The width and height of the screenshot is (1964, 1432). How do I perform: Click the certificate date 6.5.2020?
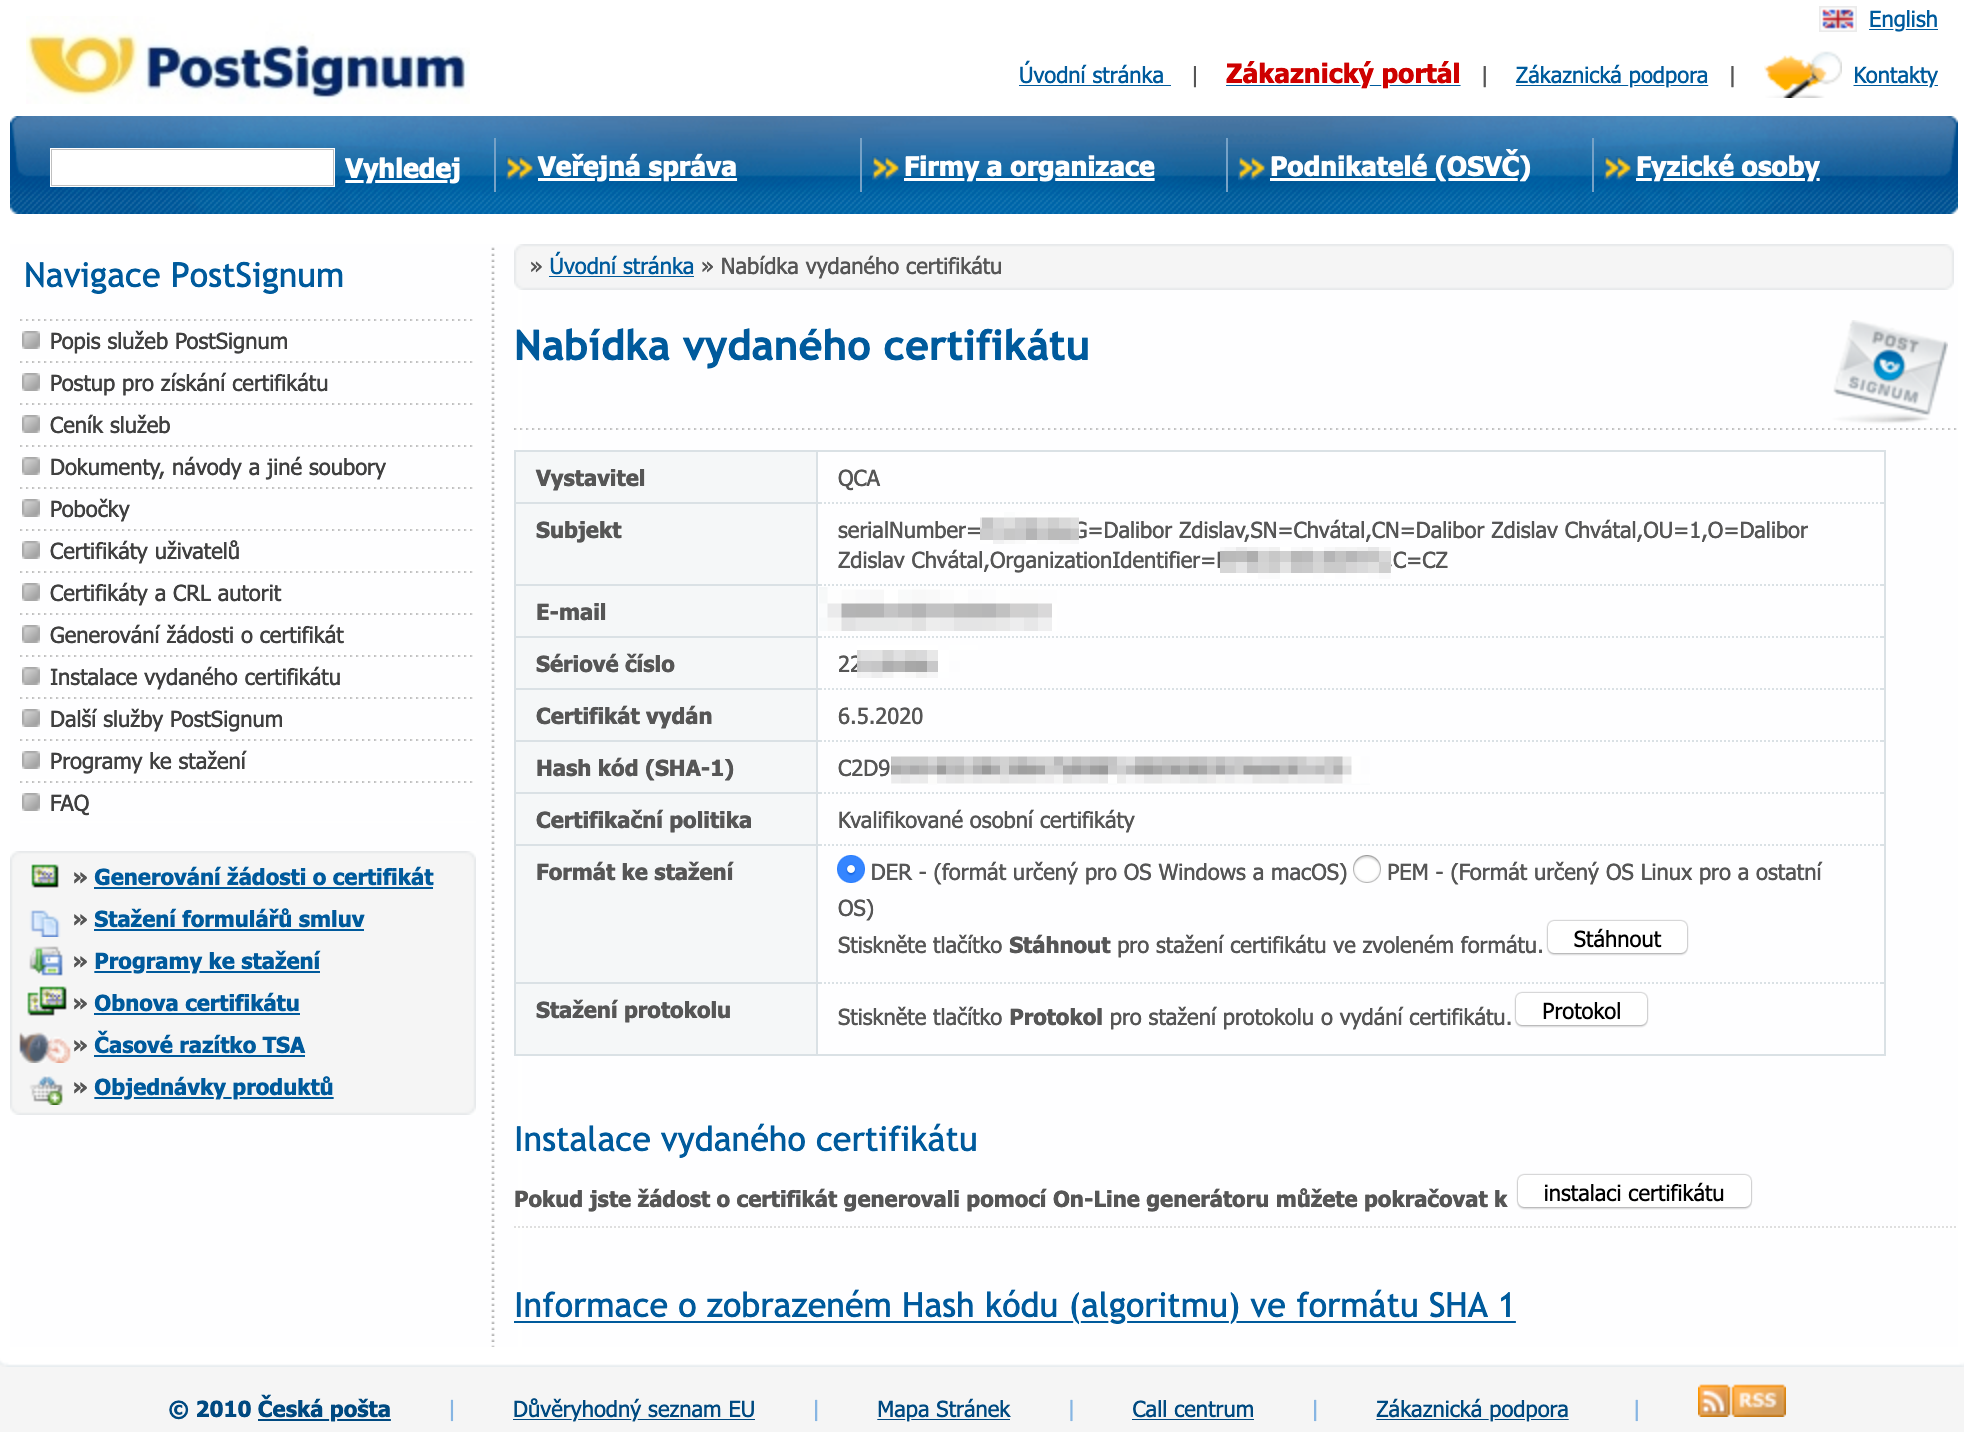(881, 716)
